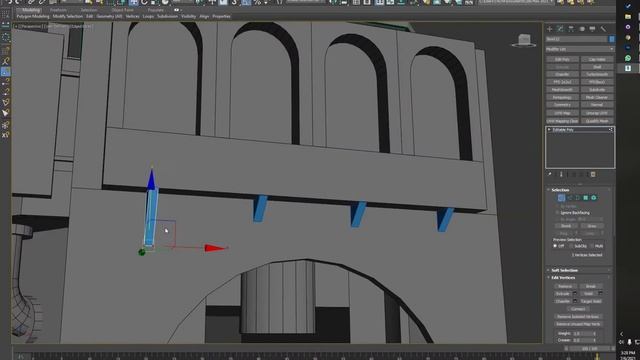Open File Explorer folder on taskbar

pos(628,16)
